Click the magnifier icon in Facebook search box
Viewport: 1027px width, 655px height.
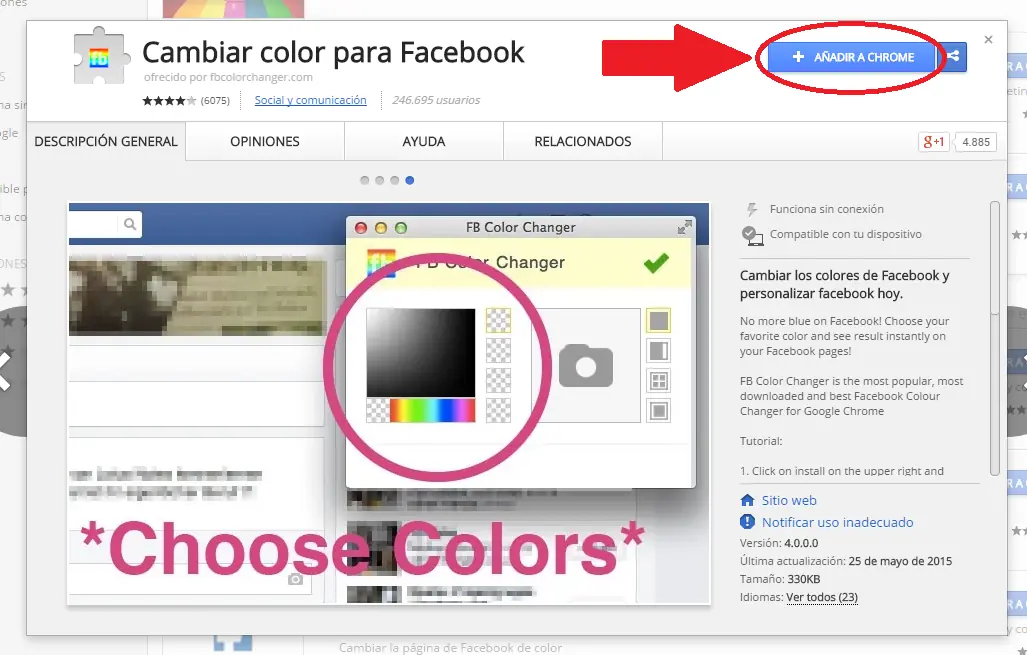pyautogui.click(x=130, y=224)
